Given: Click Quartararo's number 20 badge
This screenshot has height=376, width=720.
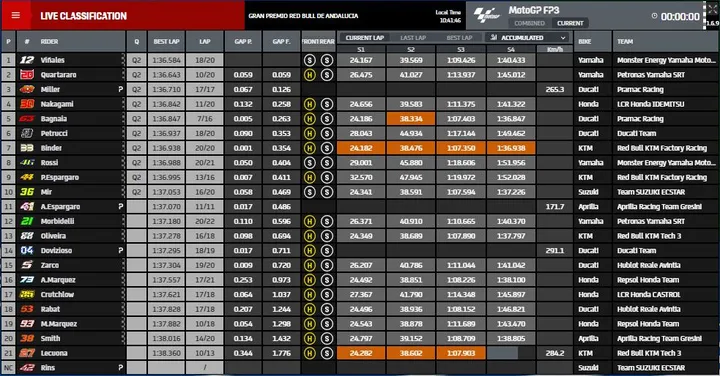Looking at the screenshot, I should point(27,74).
